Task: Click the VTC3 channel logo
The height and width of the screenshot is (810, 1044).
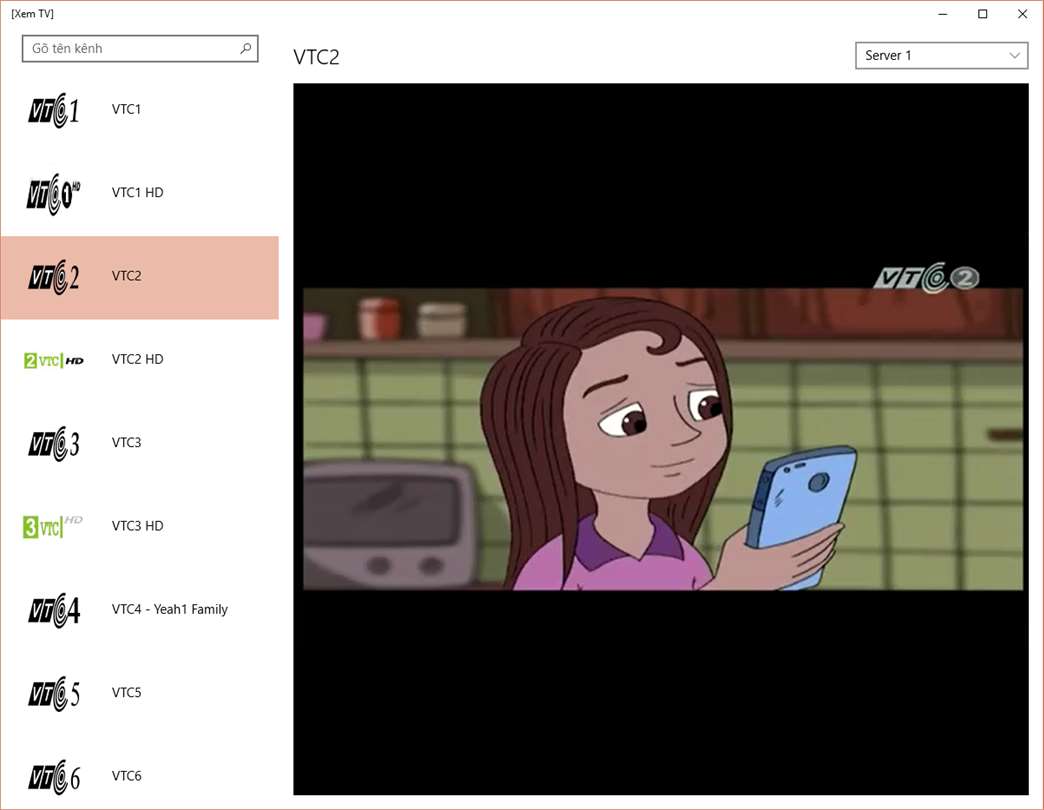Action: [x=54, y=444]
